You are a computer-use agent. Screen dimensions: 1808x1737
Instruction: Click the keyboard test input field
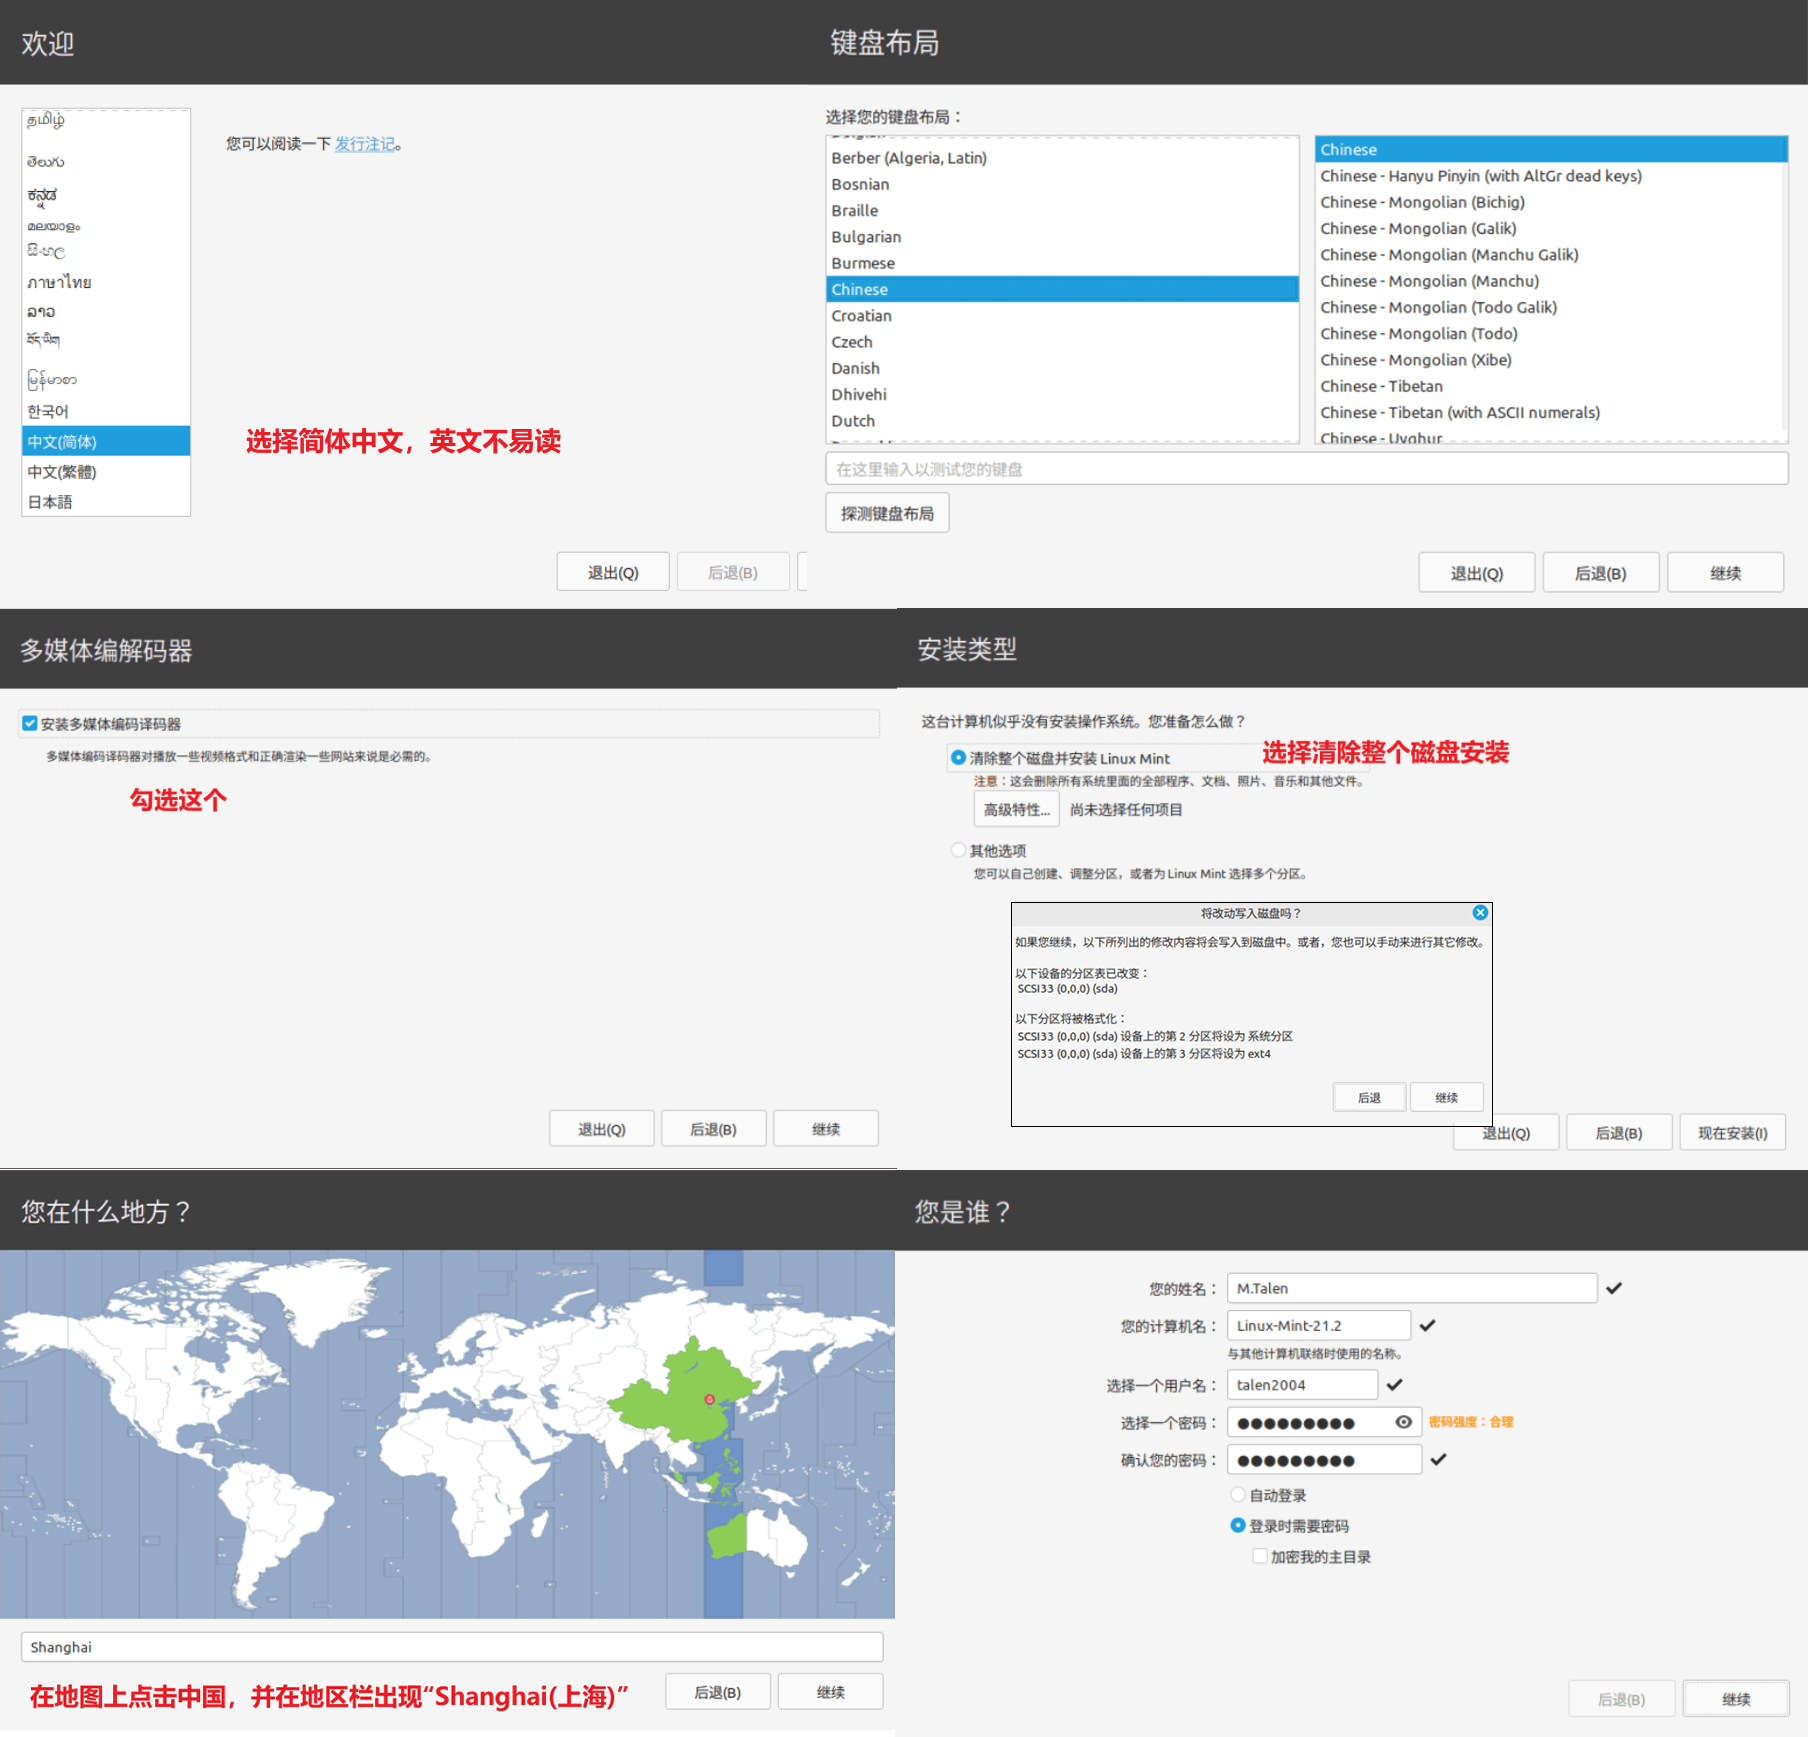[1305, 469]
